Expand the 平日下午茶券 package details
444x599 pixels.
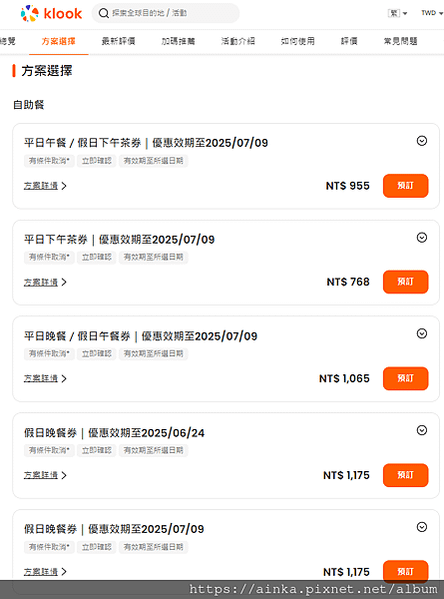click(422, 238)
